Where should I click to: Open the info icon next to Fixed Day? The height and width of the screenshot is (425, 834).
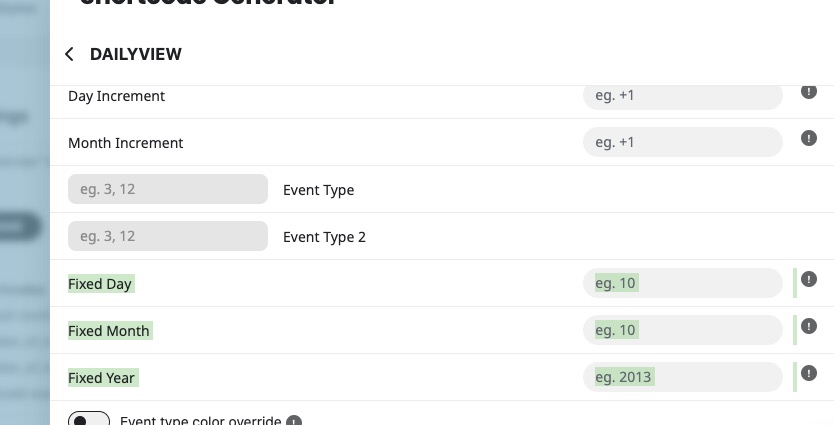[x=808, y=279]
